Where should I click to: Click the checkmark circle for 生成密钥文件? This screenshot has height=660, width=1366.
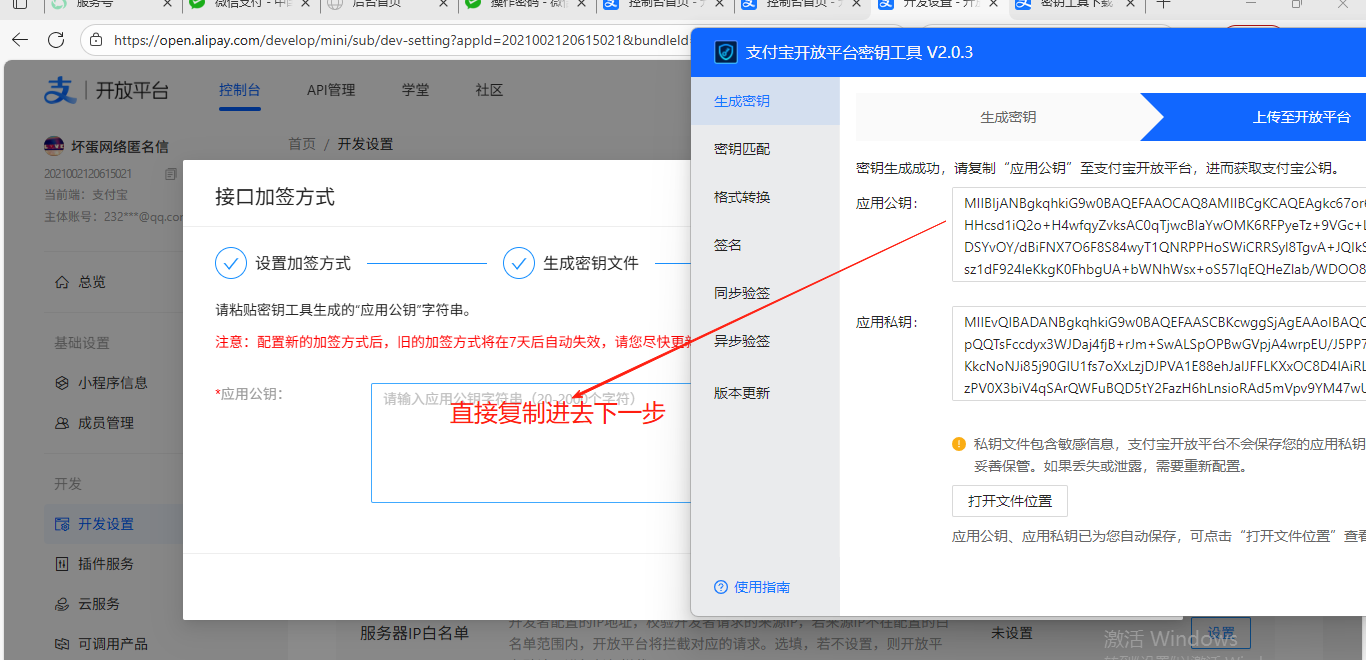(x=519, y=263)
